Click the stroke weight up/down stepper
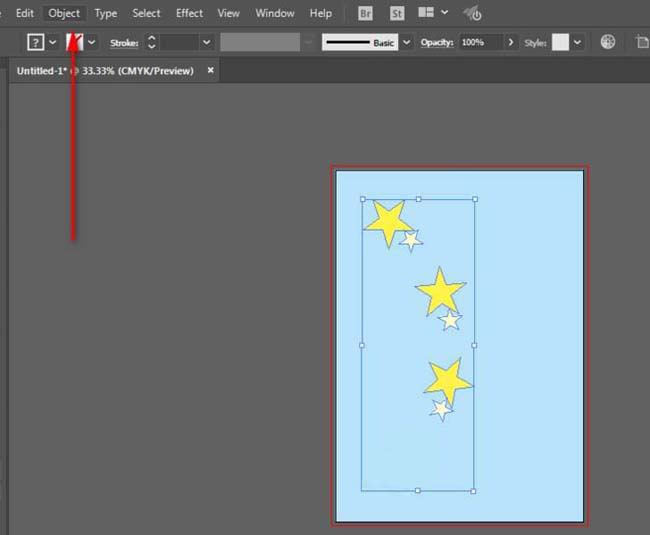 point(152,42)
